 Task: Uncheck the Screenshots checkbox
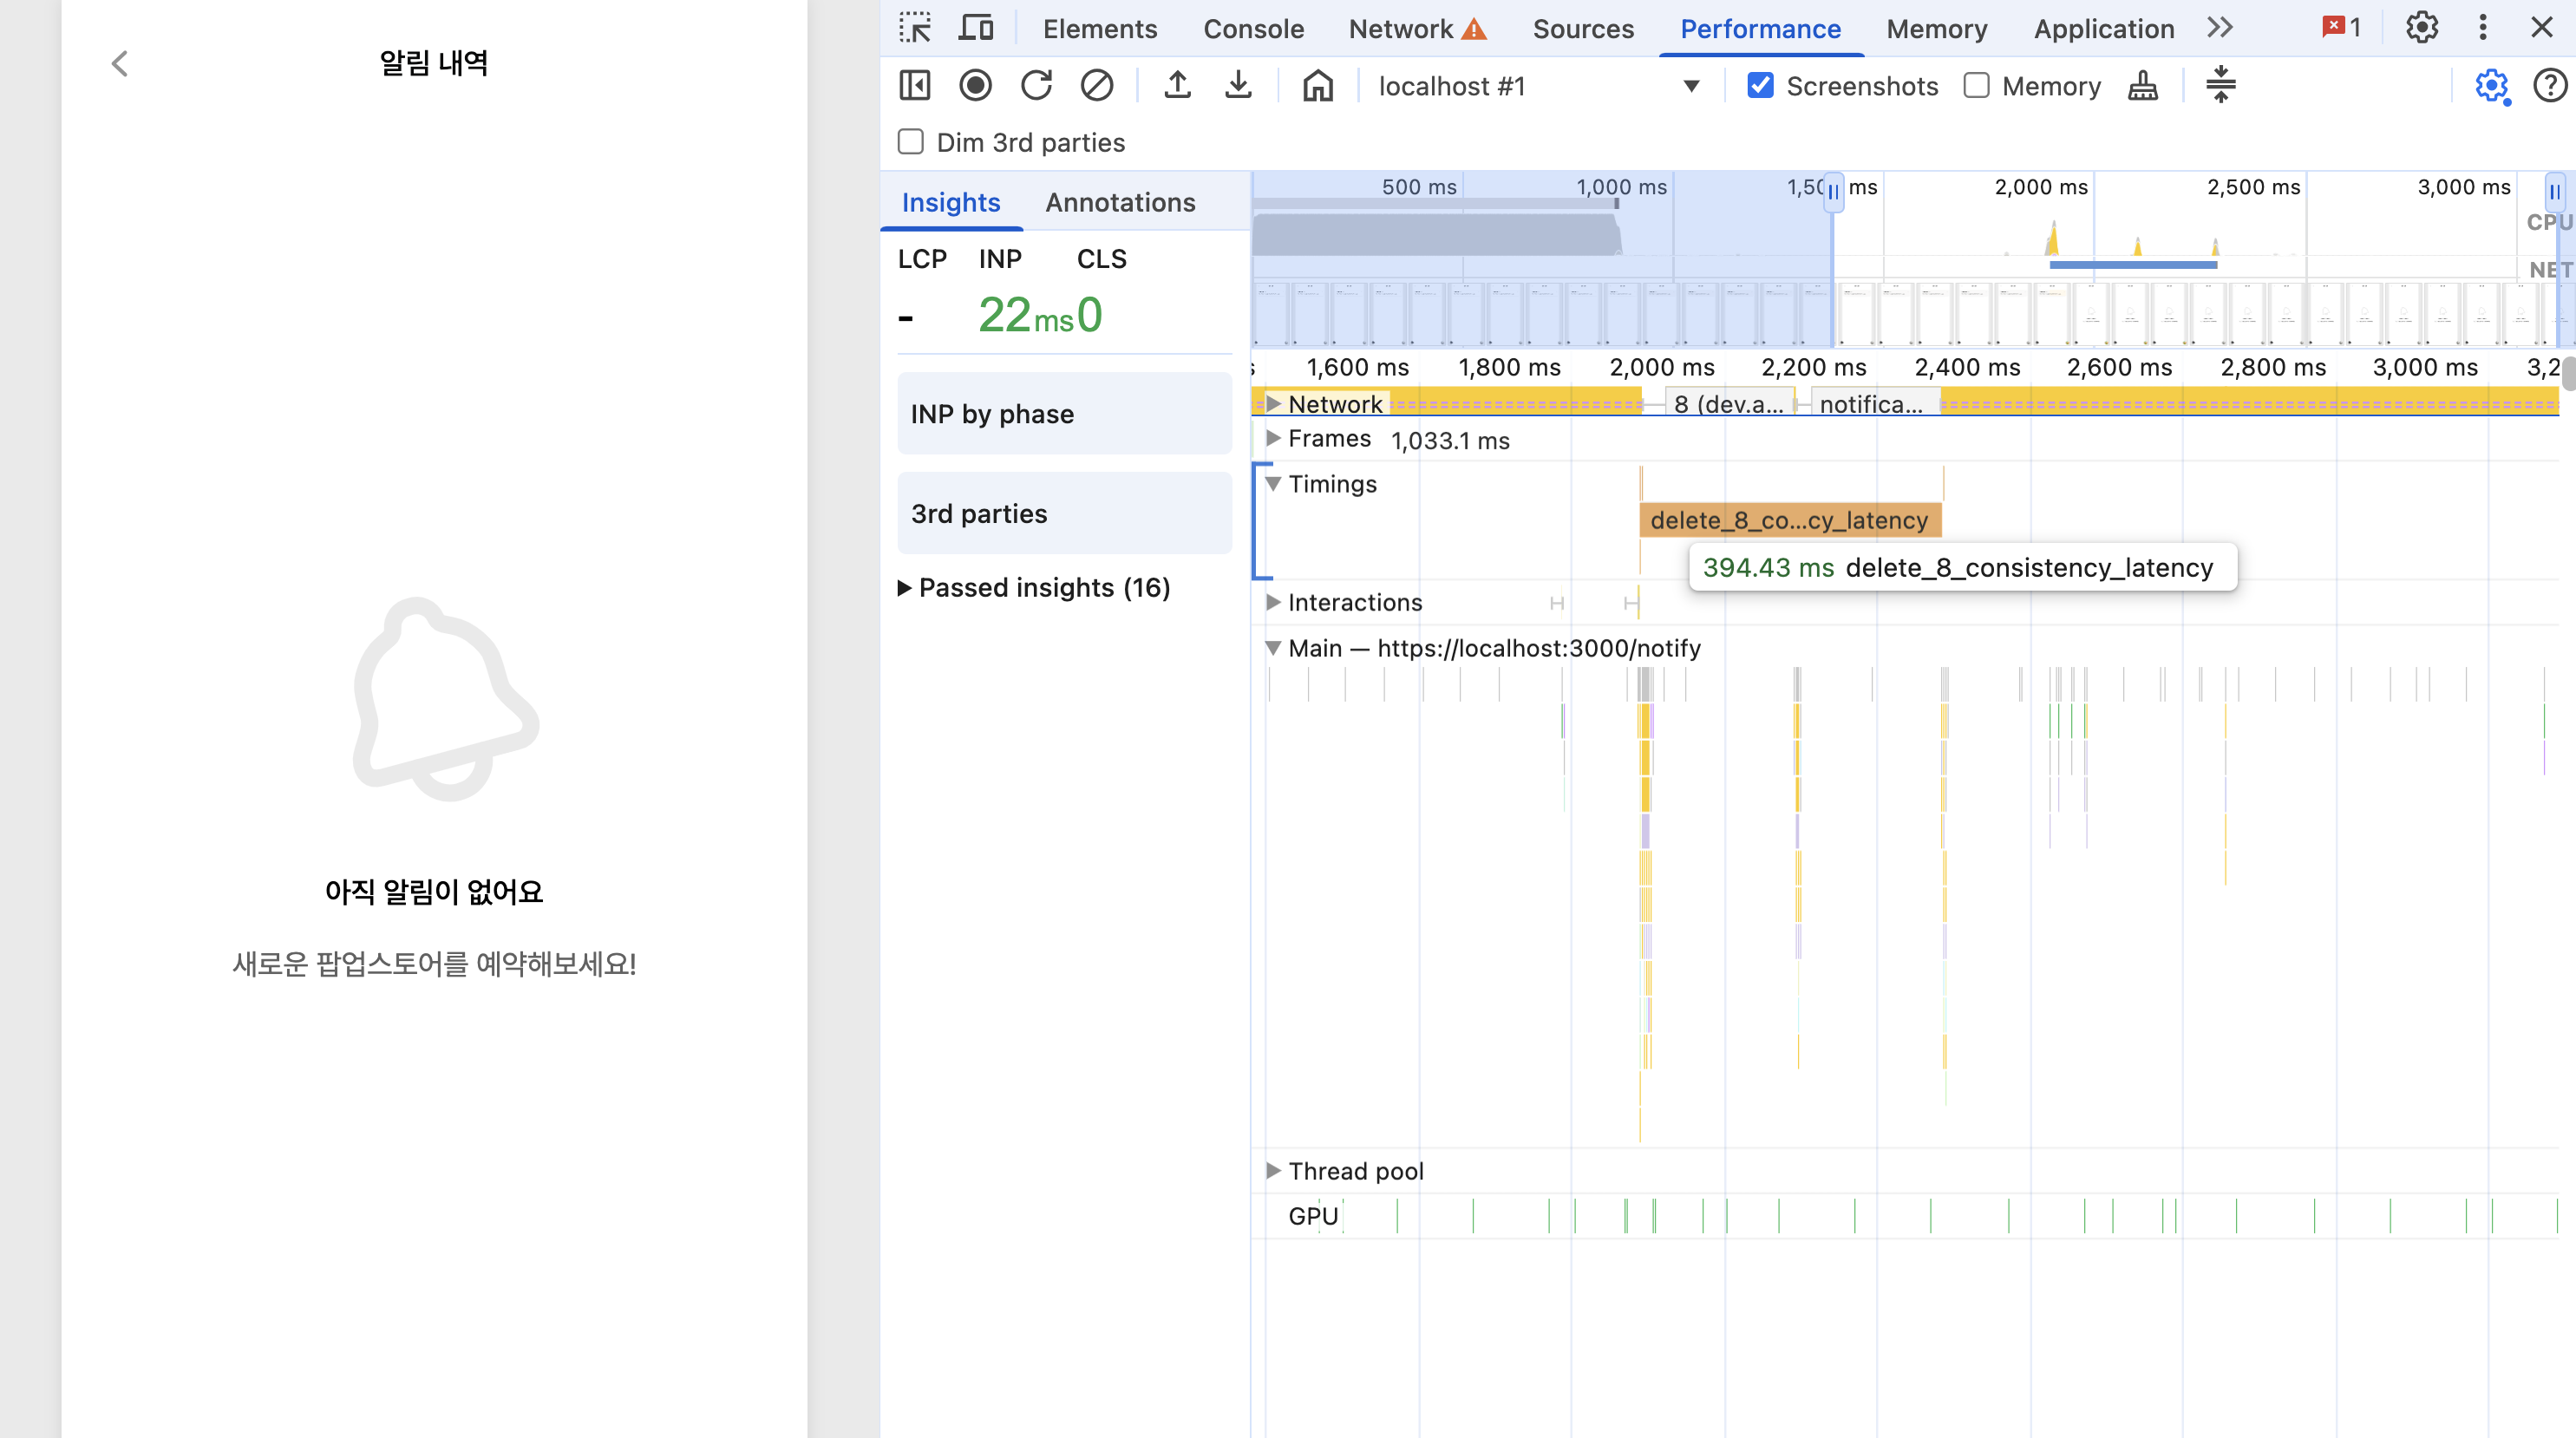[1760, 86]
